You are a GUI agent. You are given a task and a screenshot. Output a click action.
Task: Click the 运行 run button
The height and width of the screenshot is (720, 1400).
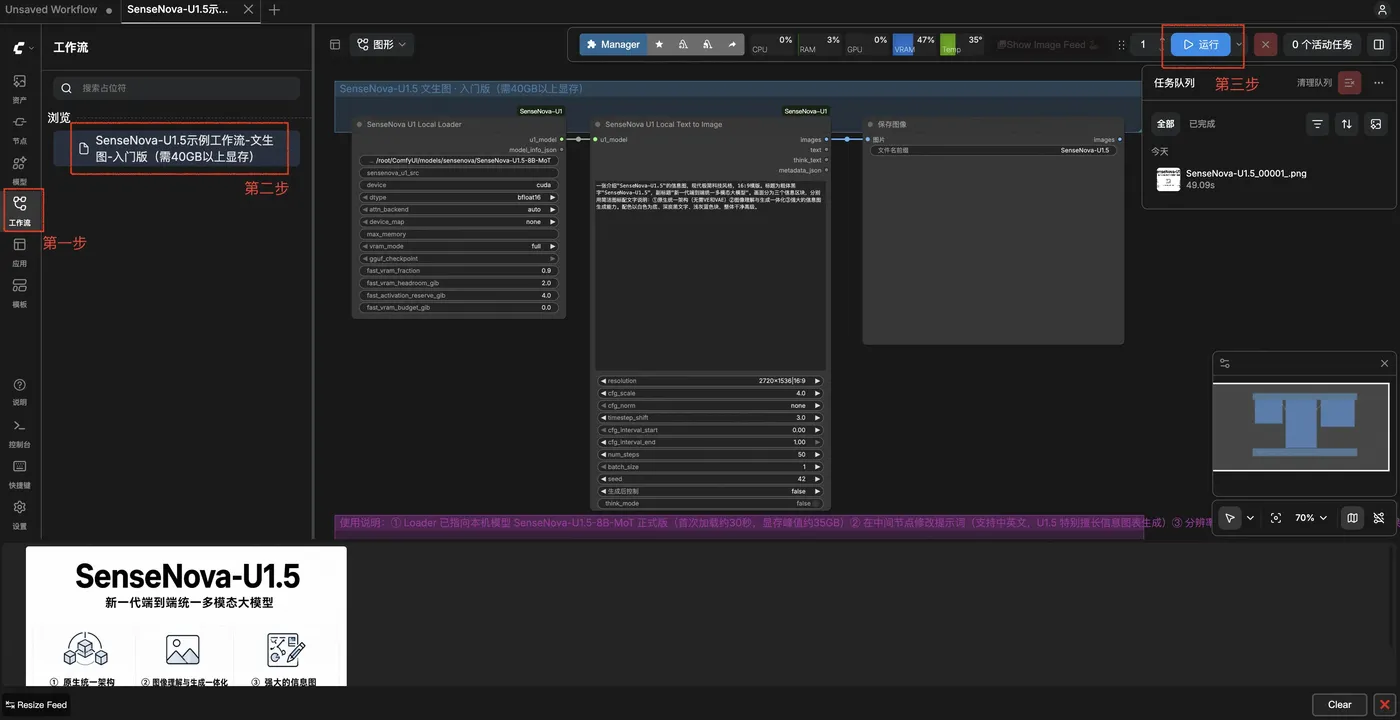pyautogui.click(x=1201, y=45)
